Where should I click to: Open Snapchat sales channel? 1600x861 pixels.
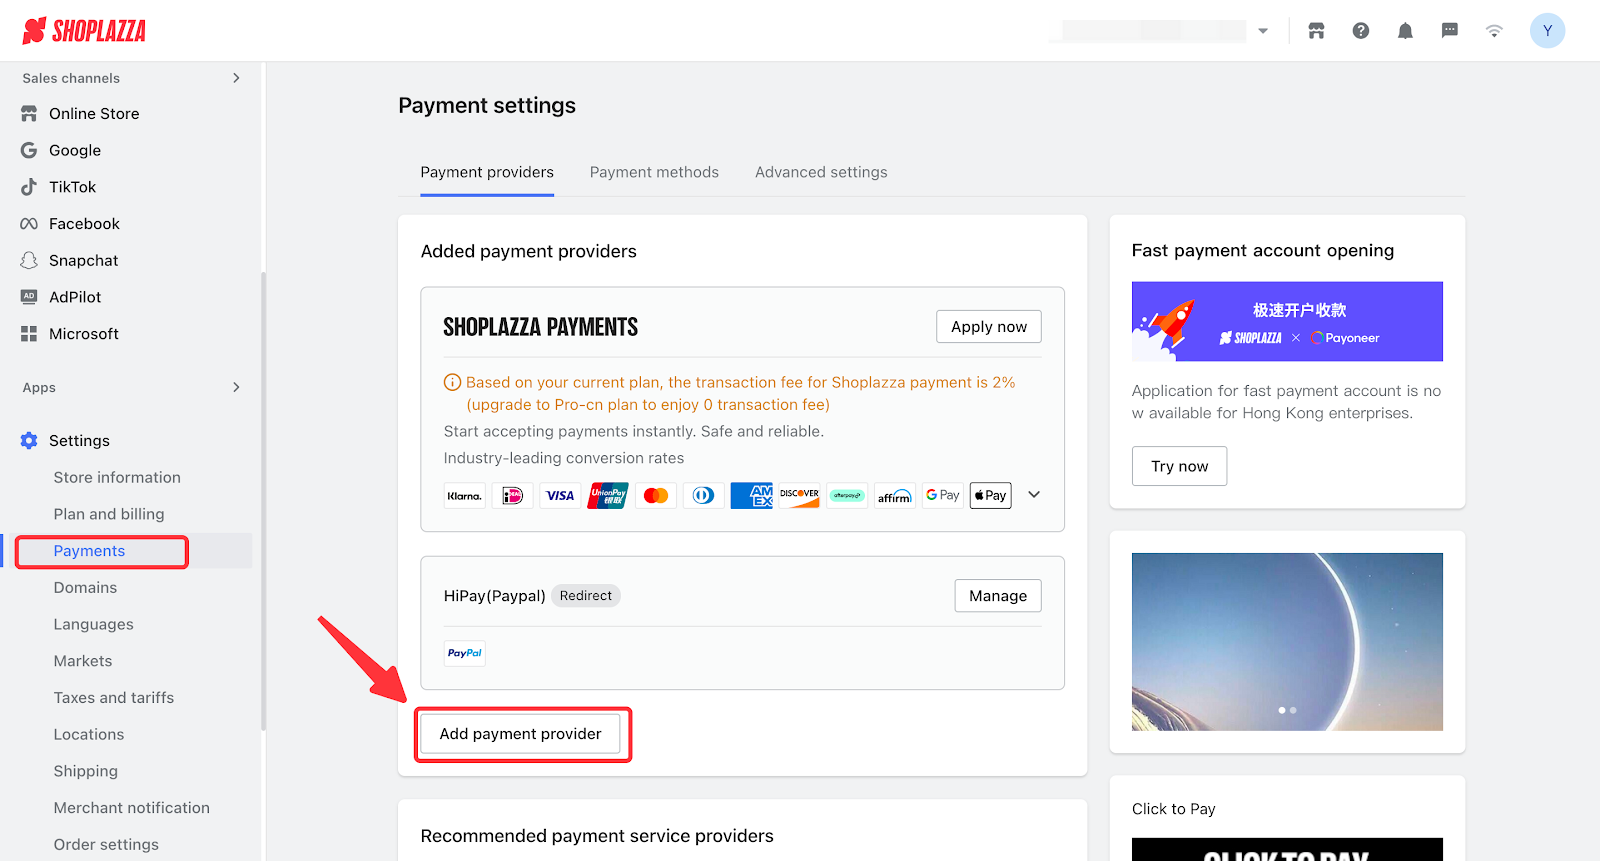83,260
